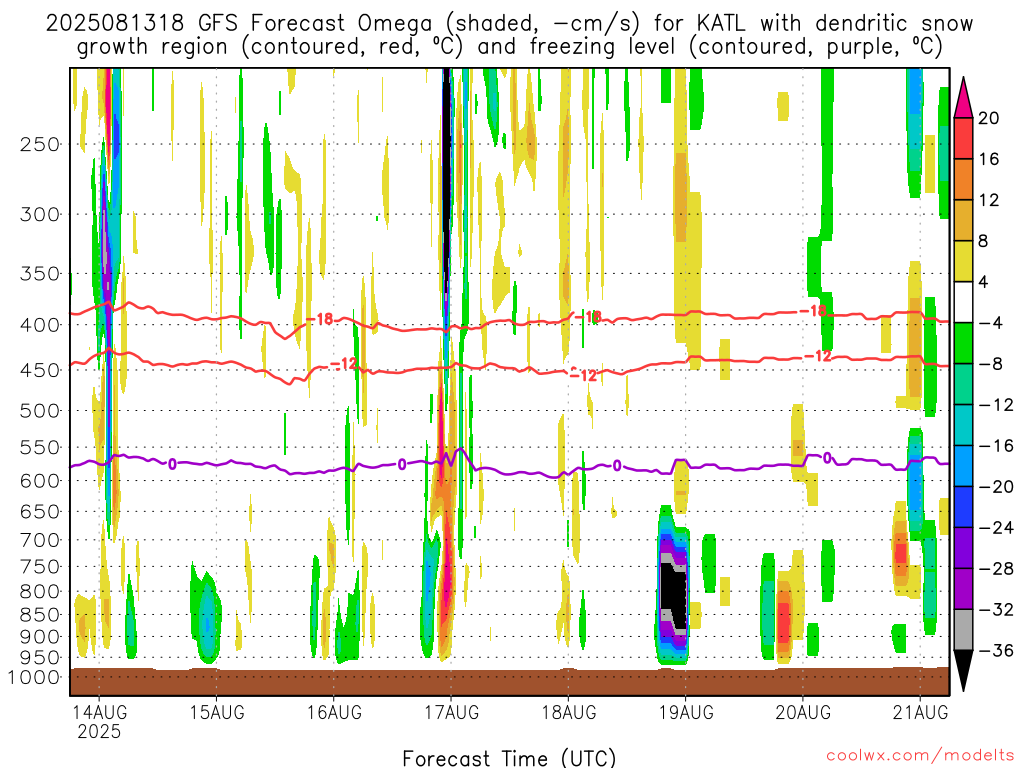
Task: Click the bright green -4 to -8 colorbar swatch
Action: 963,344
